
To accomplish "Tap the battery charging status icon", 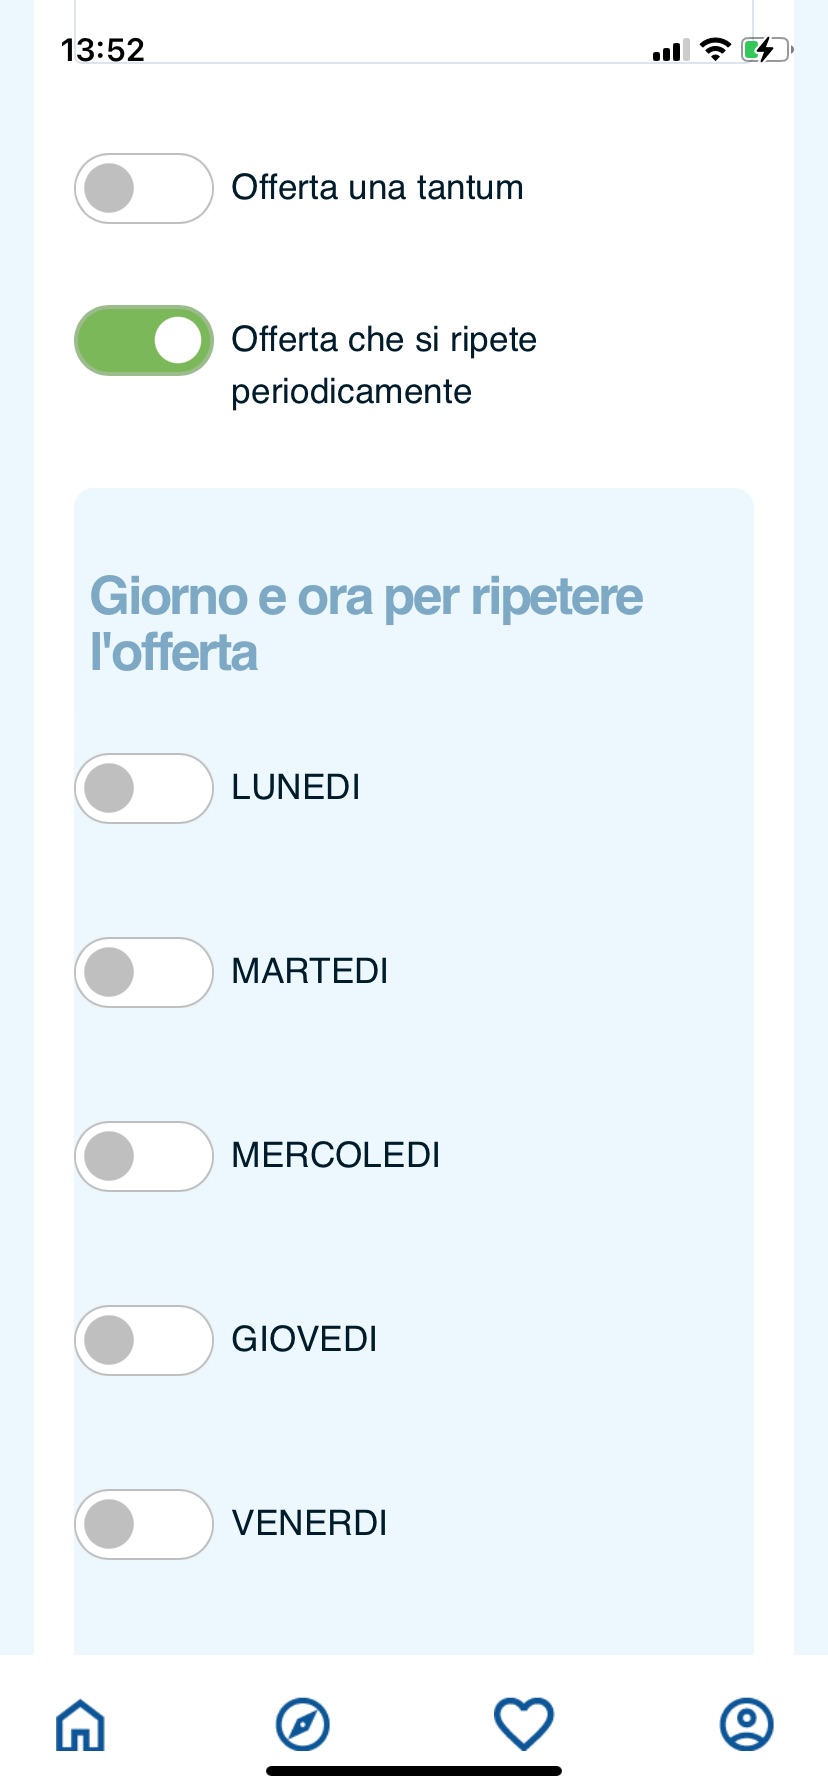I will coord(766,50).
